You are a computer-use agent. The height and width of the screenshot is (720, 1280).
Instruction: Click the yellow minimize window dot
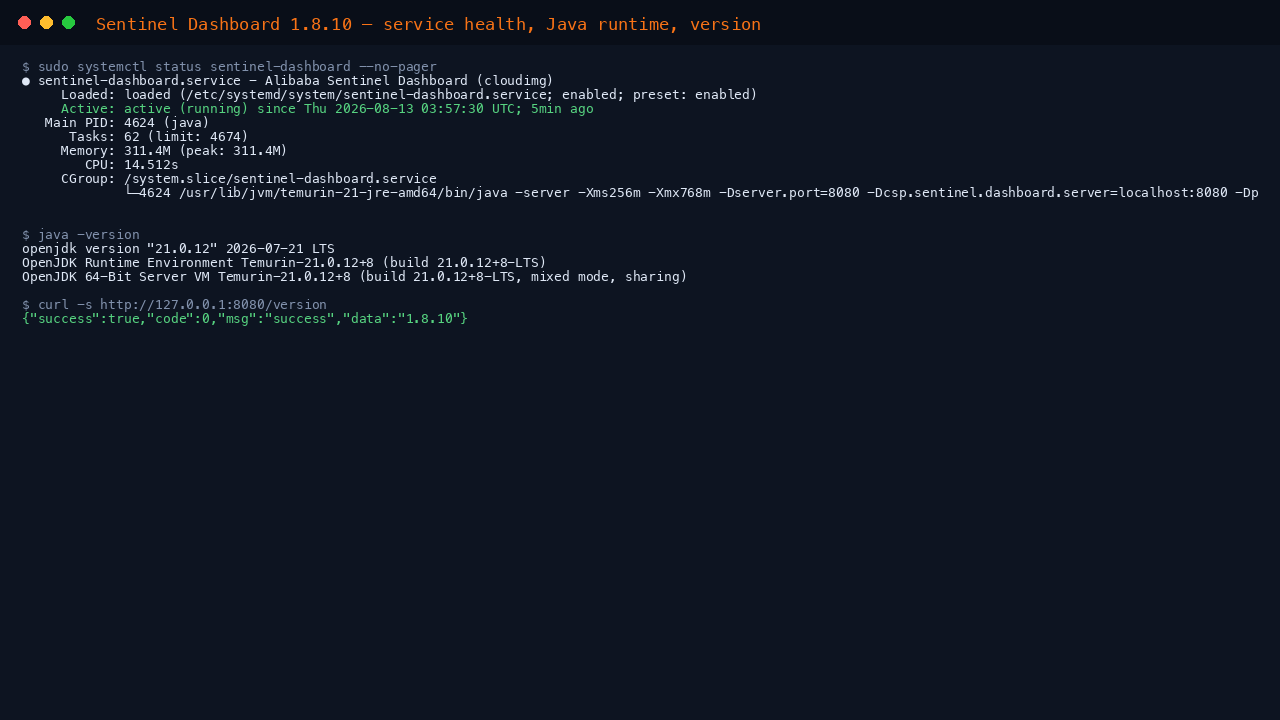click(47, 23)
